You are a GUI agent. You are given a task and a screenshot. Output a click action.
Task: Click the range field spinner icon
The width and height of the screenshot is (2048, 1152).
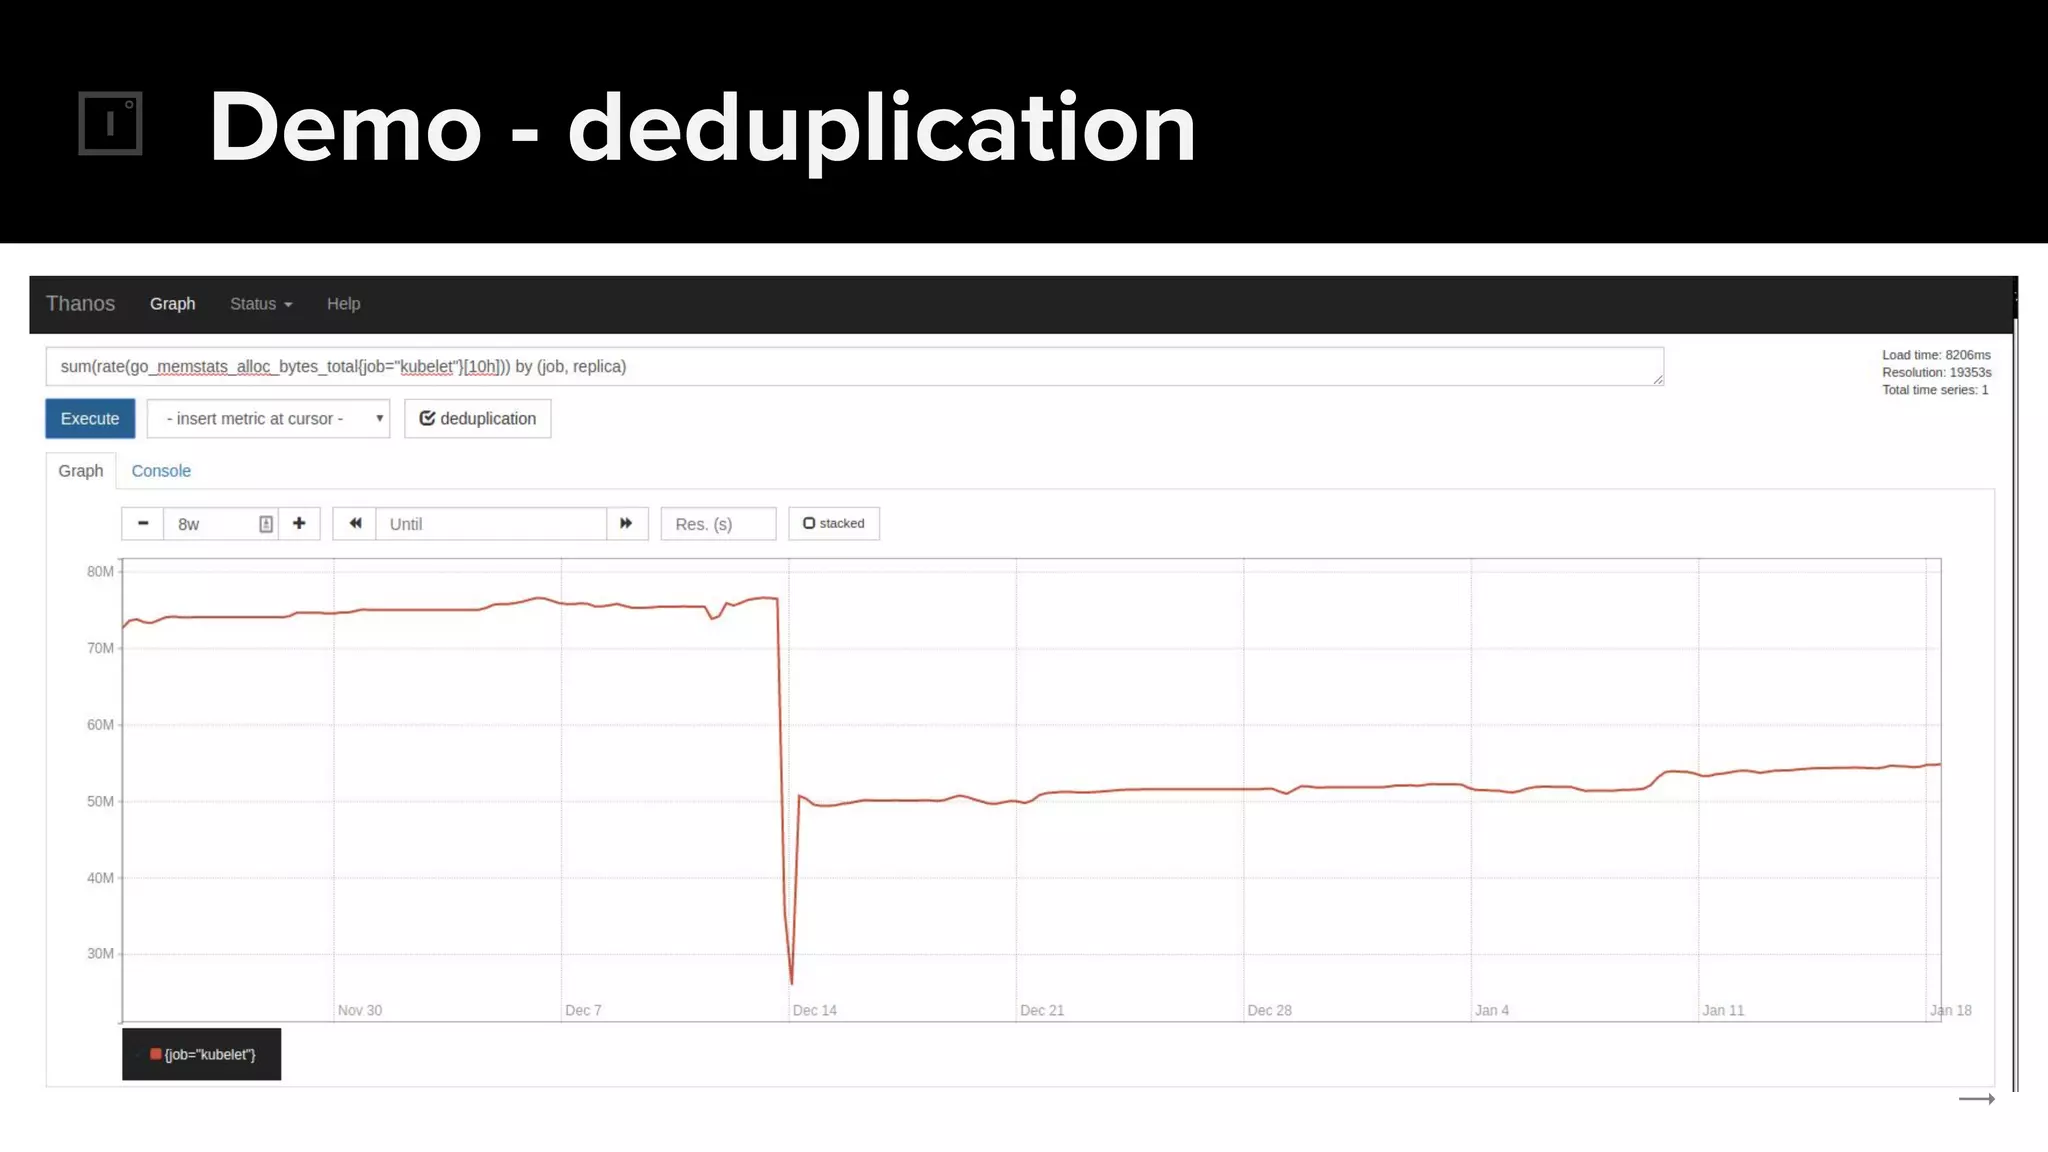pyautogui.click(x=266, y=524)
